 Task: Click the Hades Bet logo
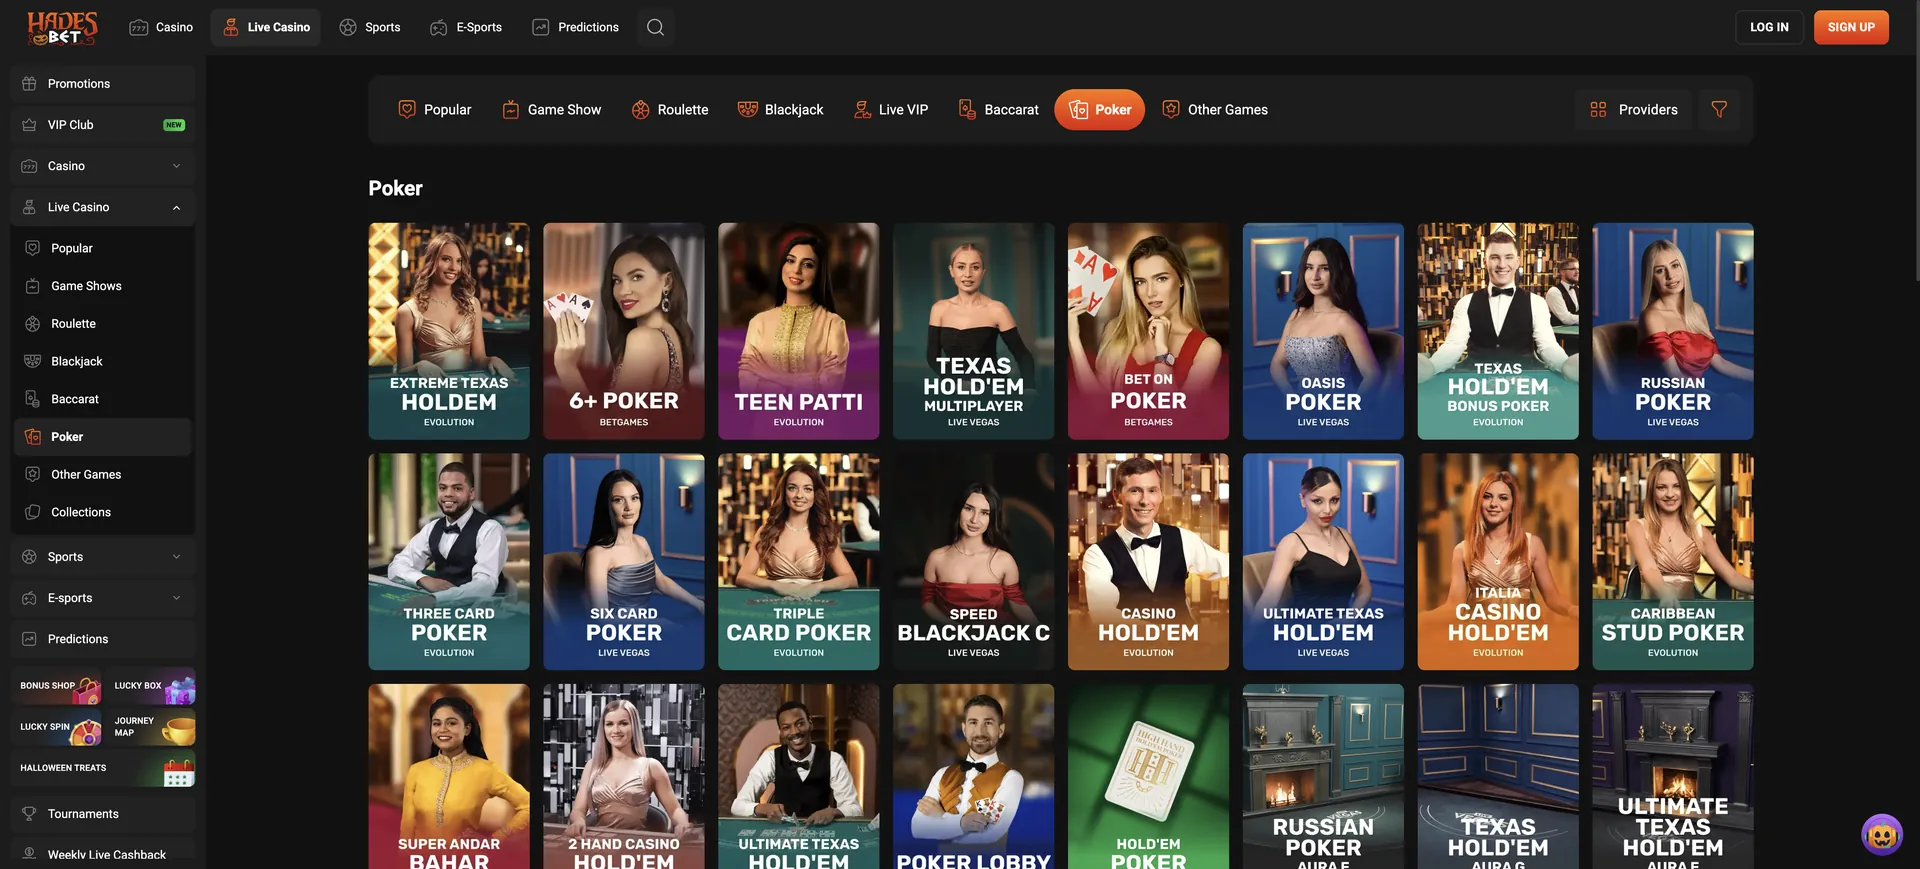(x=62, y=27)
